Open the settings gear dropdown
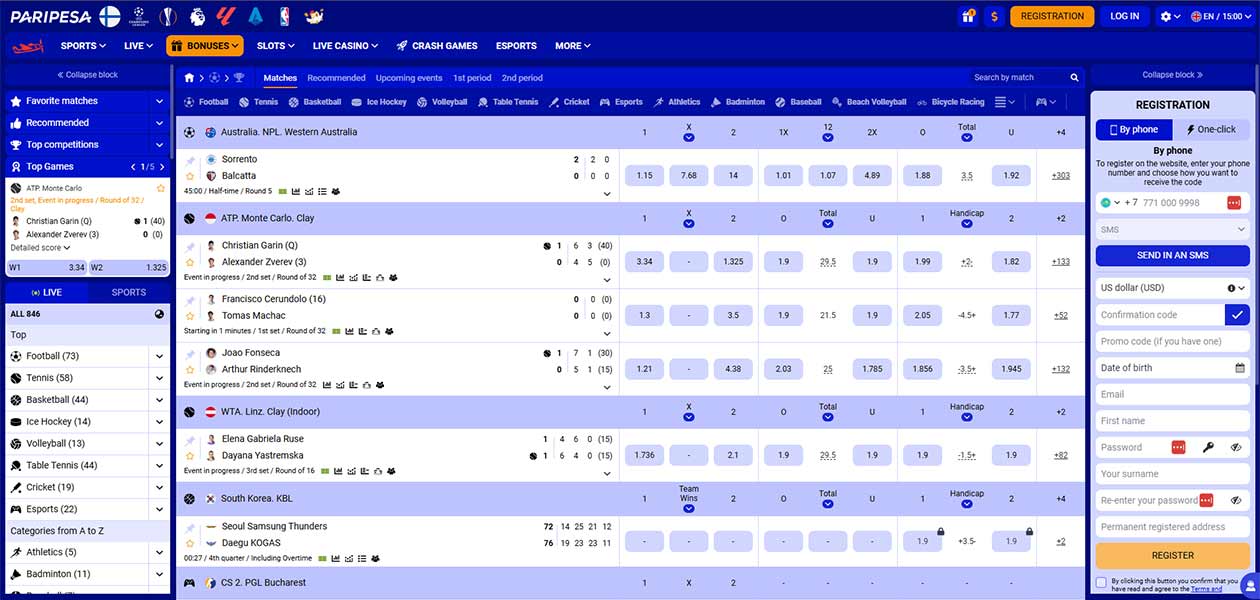 point(1169,16)
